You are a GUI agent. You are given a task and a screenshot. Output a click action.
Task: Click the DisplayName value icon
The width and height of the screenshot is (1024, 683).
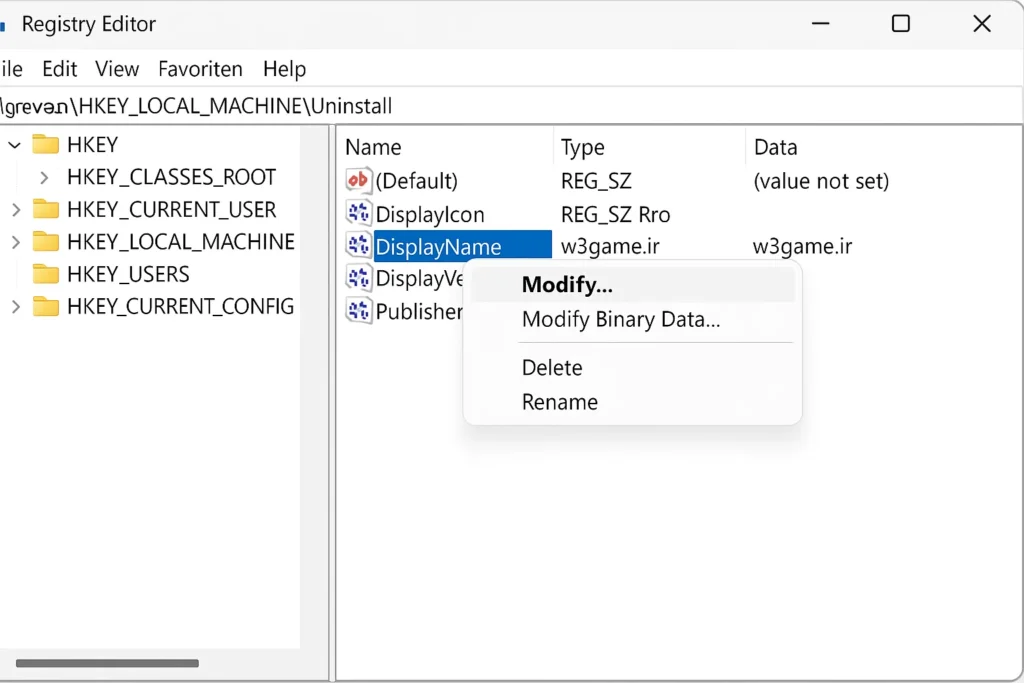(x=359, y=246)
